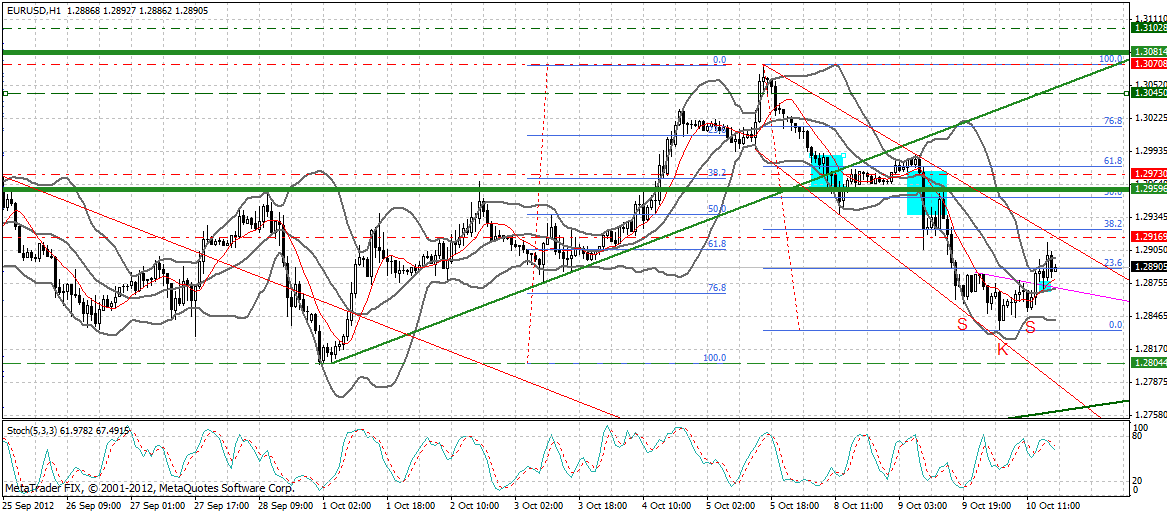Click the 1.27580 price scale value
Screen dimensions: 1167x513
[1150, 415]
